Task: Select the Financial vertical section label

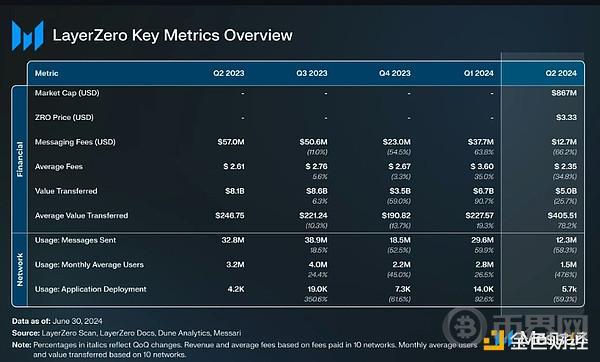Action: (x=20, y=159)
